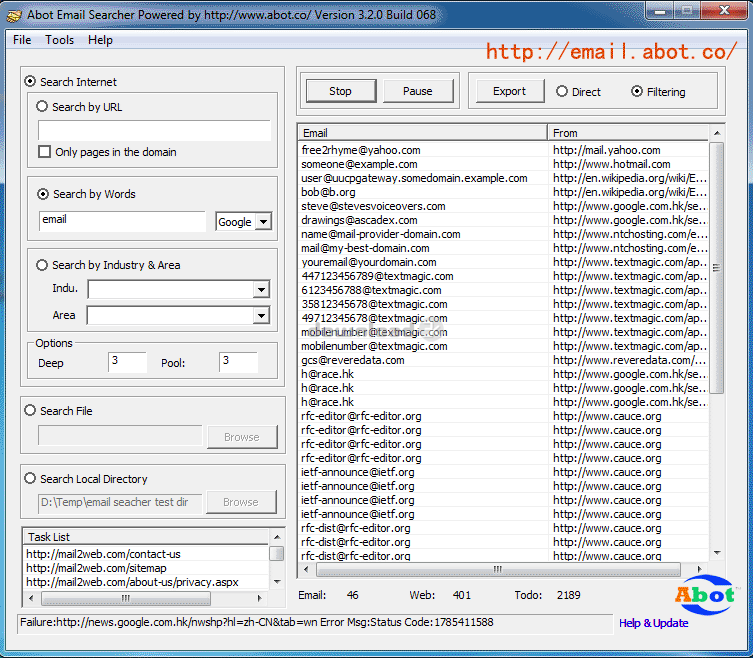Select the user@uucpgateway.somedomain.example.com row

click(x=503, y=178)
